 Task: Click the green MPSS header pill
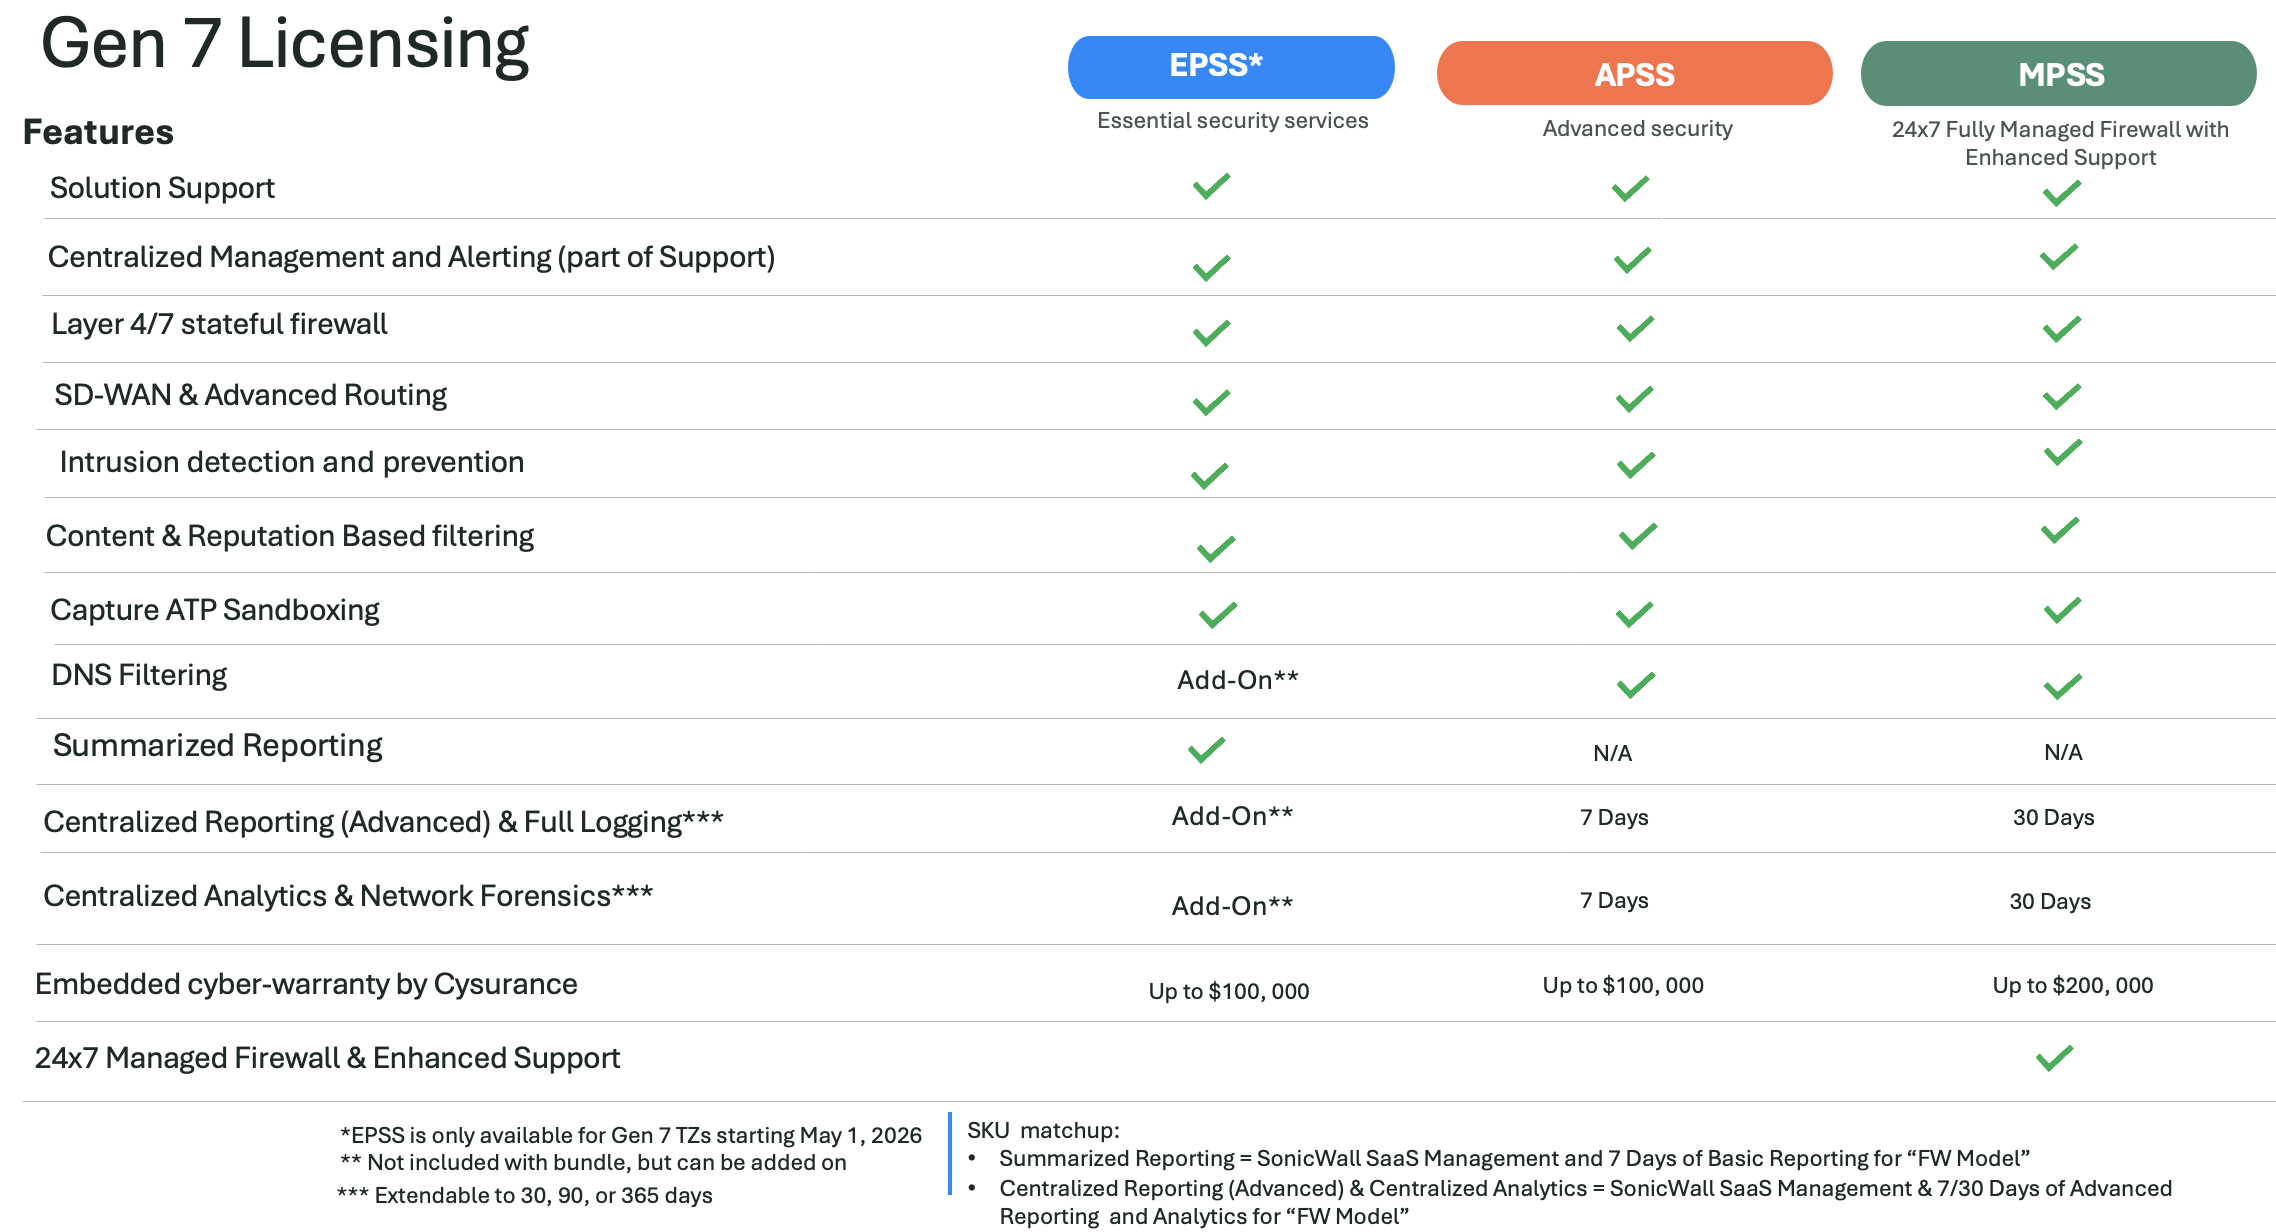pyautogui.click(x=2058, y=73)
